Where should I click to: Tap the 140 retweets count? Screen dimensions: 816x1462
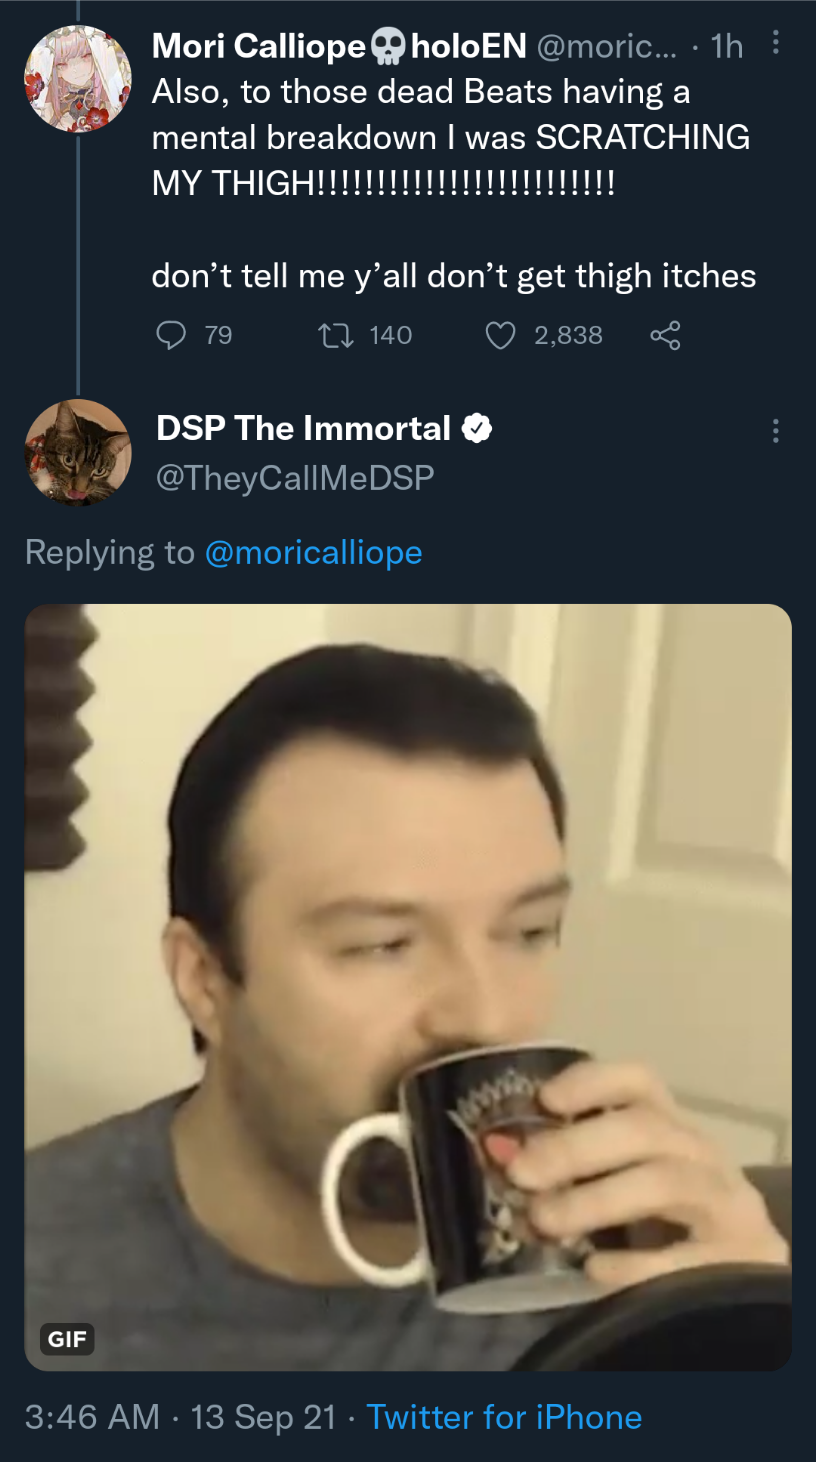pyautogui.click(x=390, y=335)
